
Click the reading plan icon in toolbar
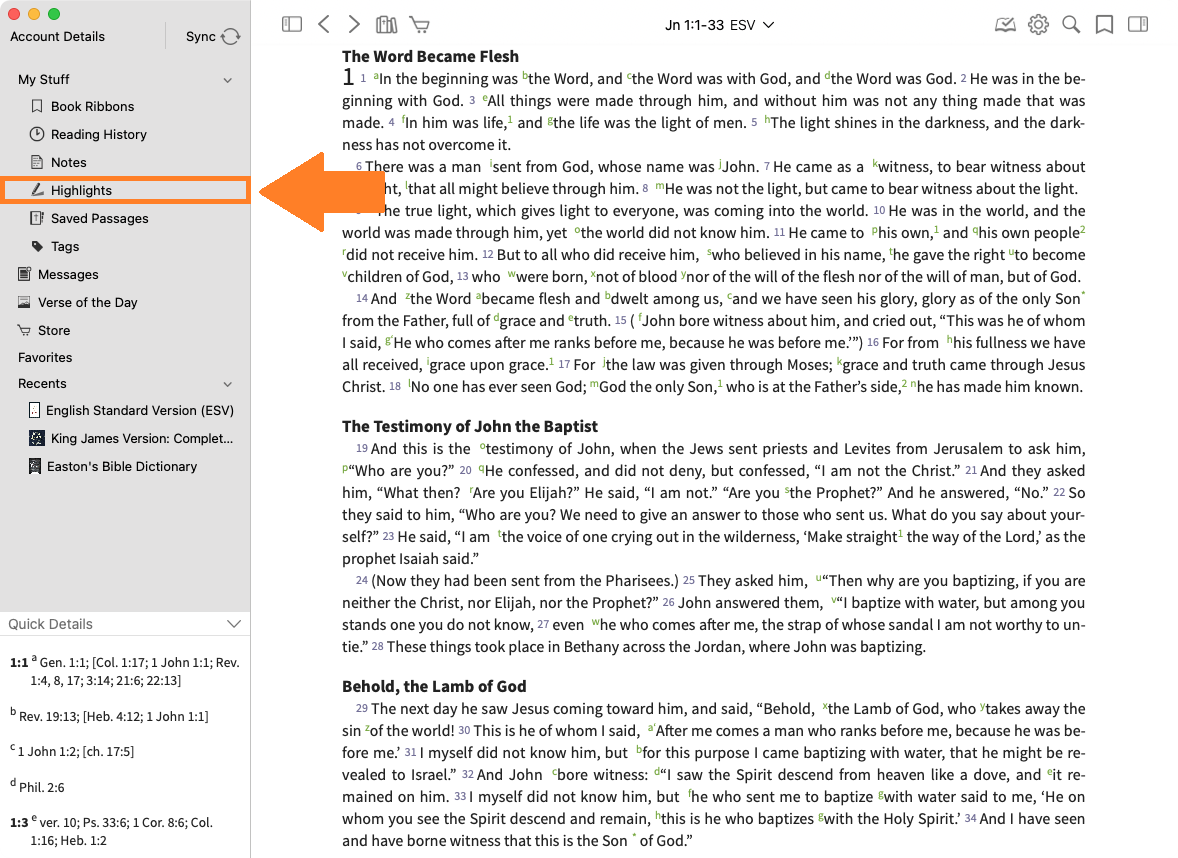pos(1005,25)
